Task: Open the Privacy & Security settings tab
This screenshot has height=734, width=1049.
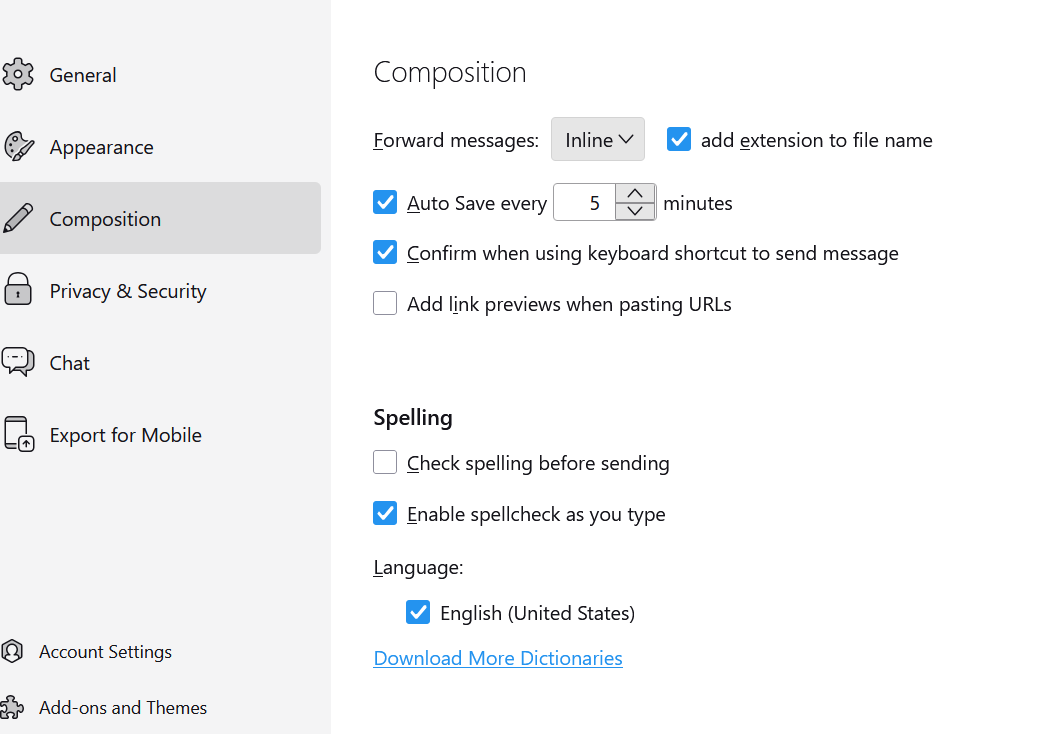Action: tap(128, 291)
